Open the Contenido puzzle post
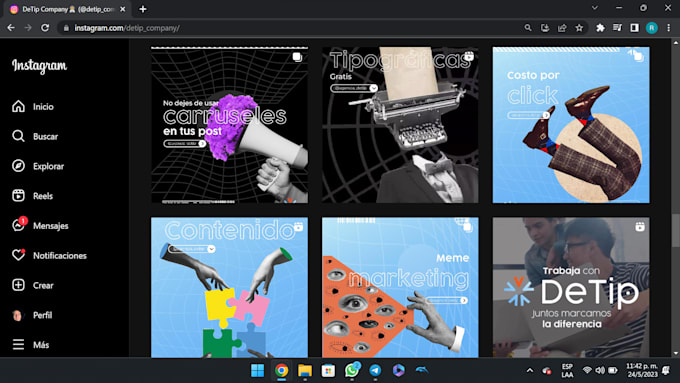The image size is (680, 383). (229, 287)
